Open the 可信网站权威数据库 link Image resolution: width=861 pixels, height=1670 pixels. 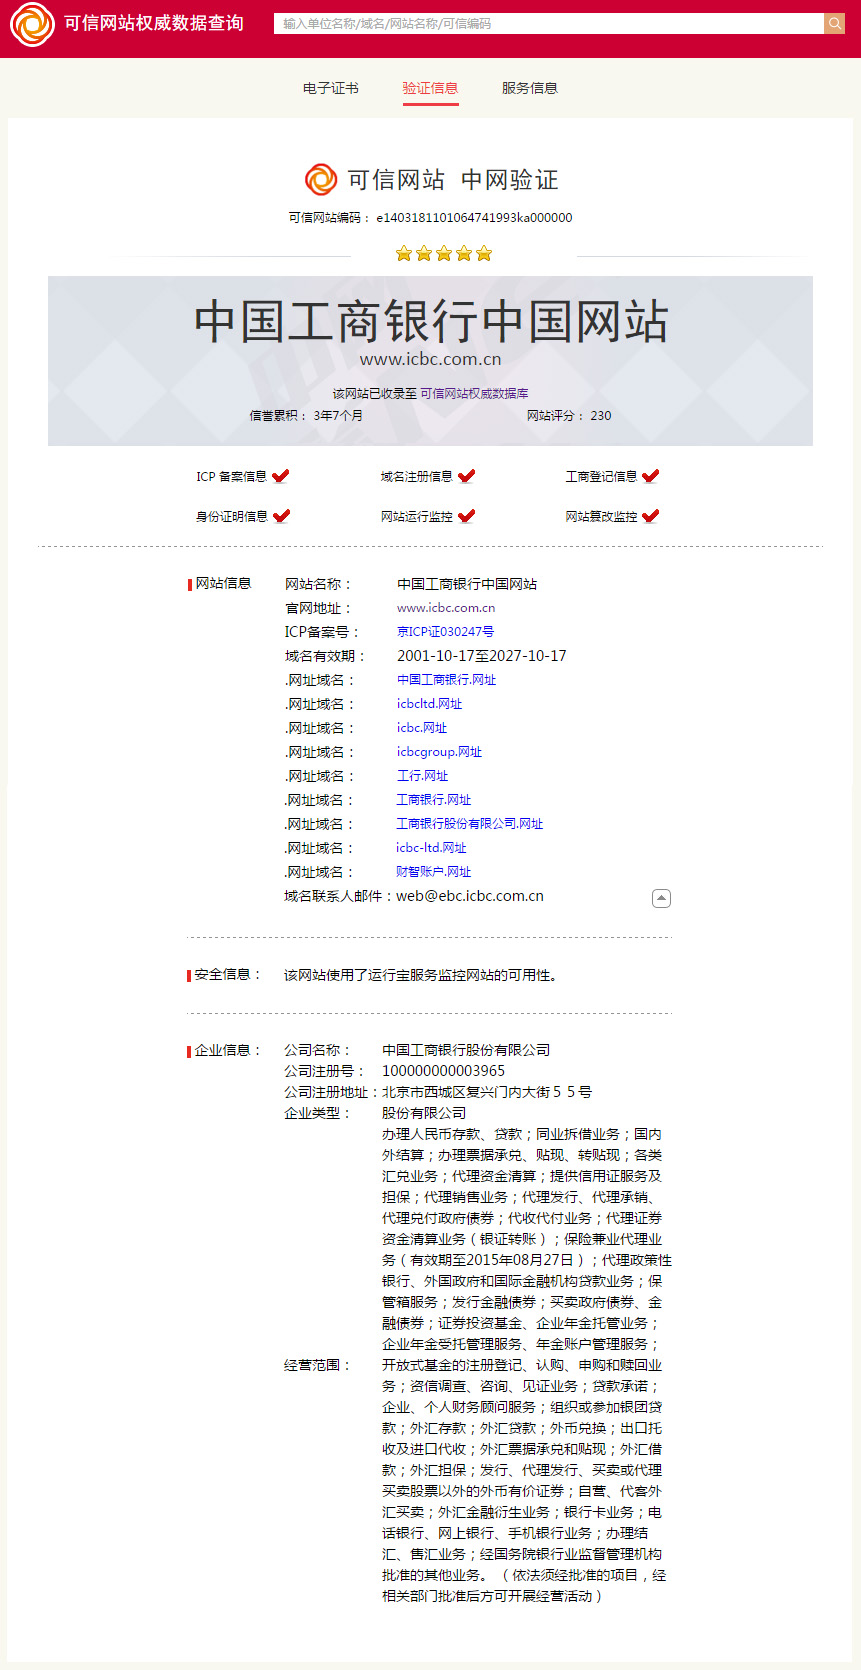click(x=474, y=394)
